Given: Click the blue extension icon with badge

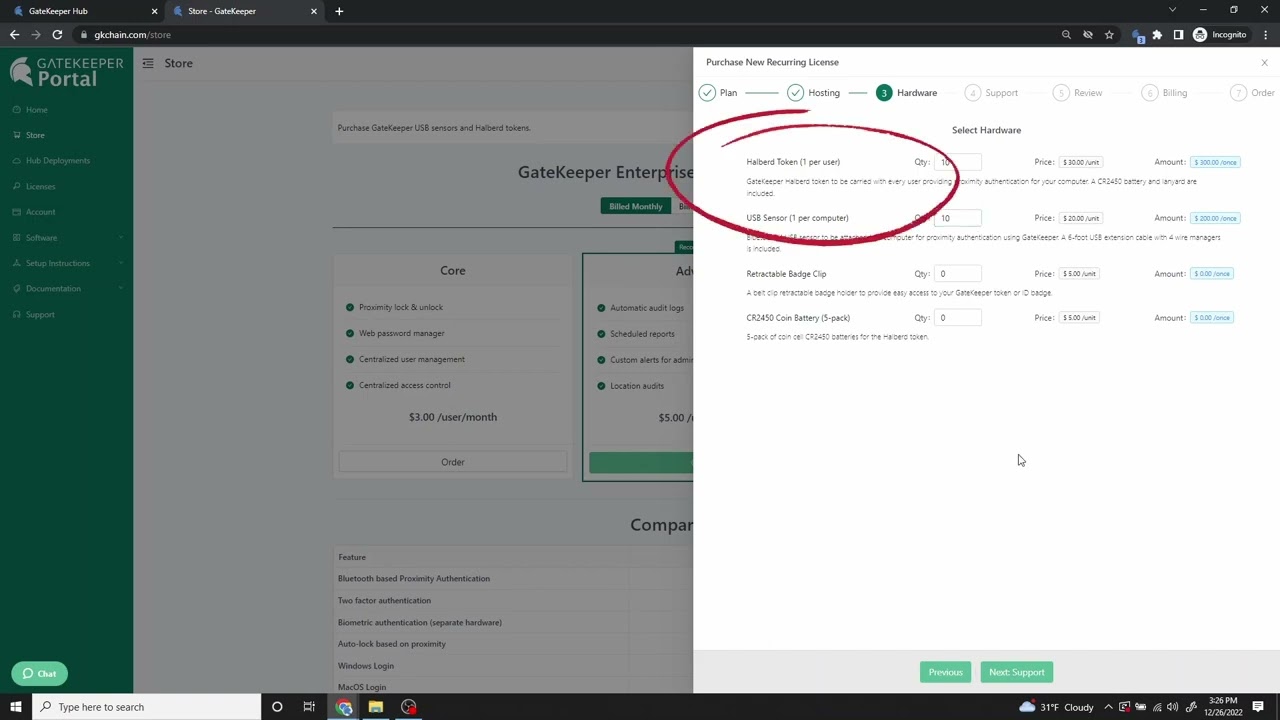Looking at the screenshot, I should (1138, 36).
